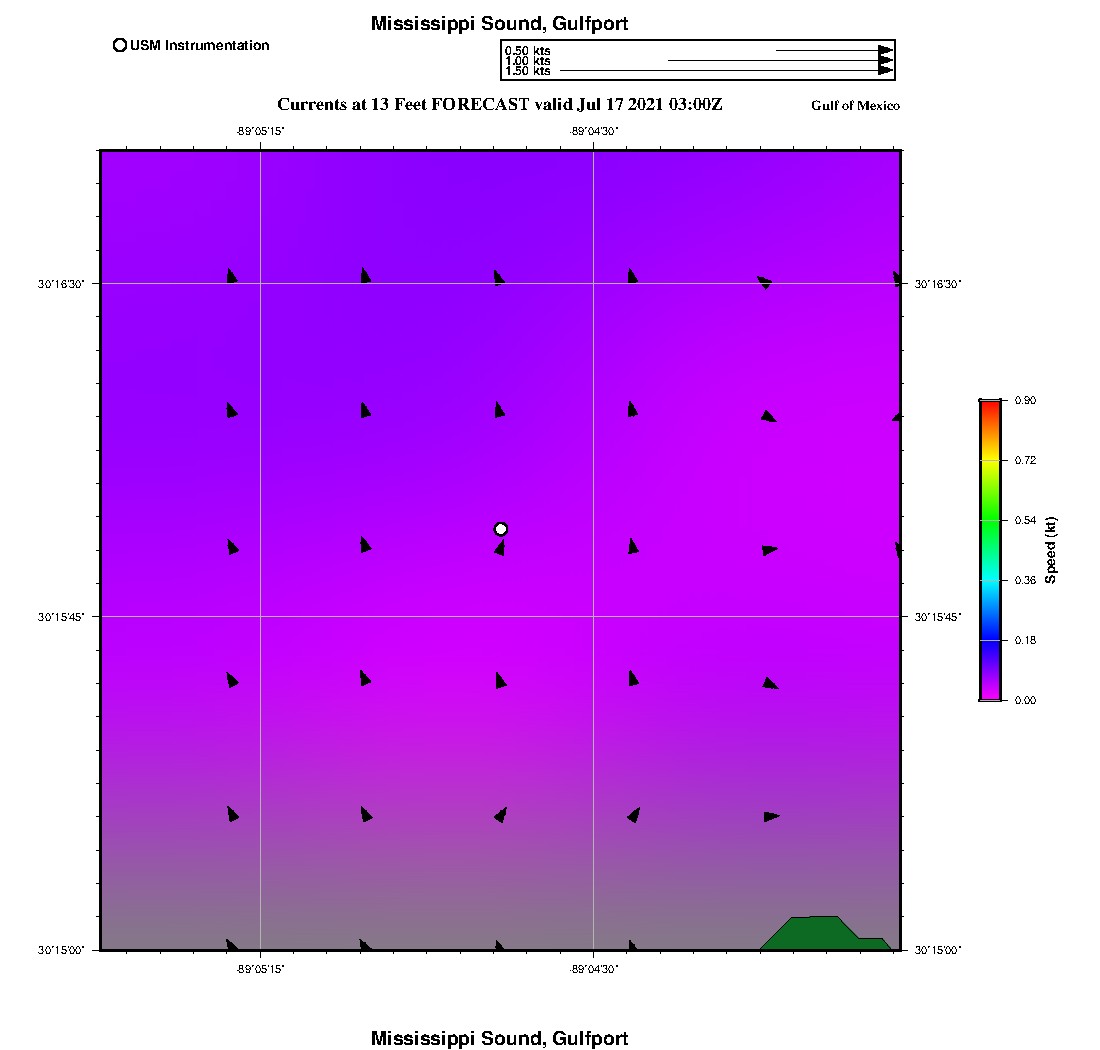Click the 1.00 kts scale label

click(x=527, y=61)
